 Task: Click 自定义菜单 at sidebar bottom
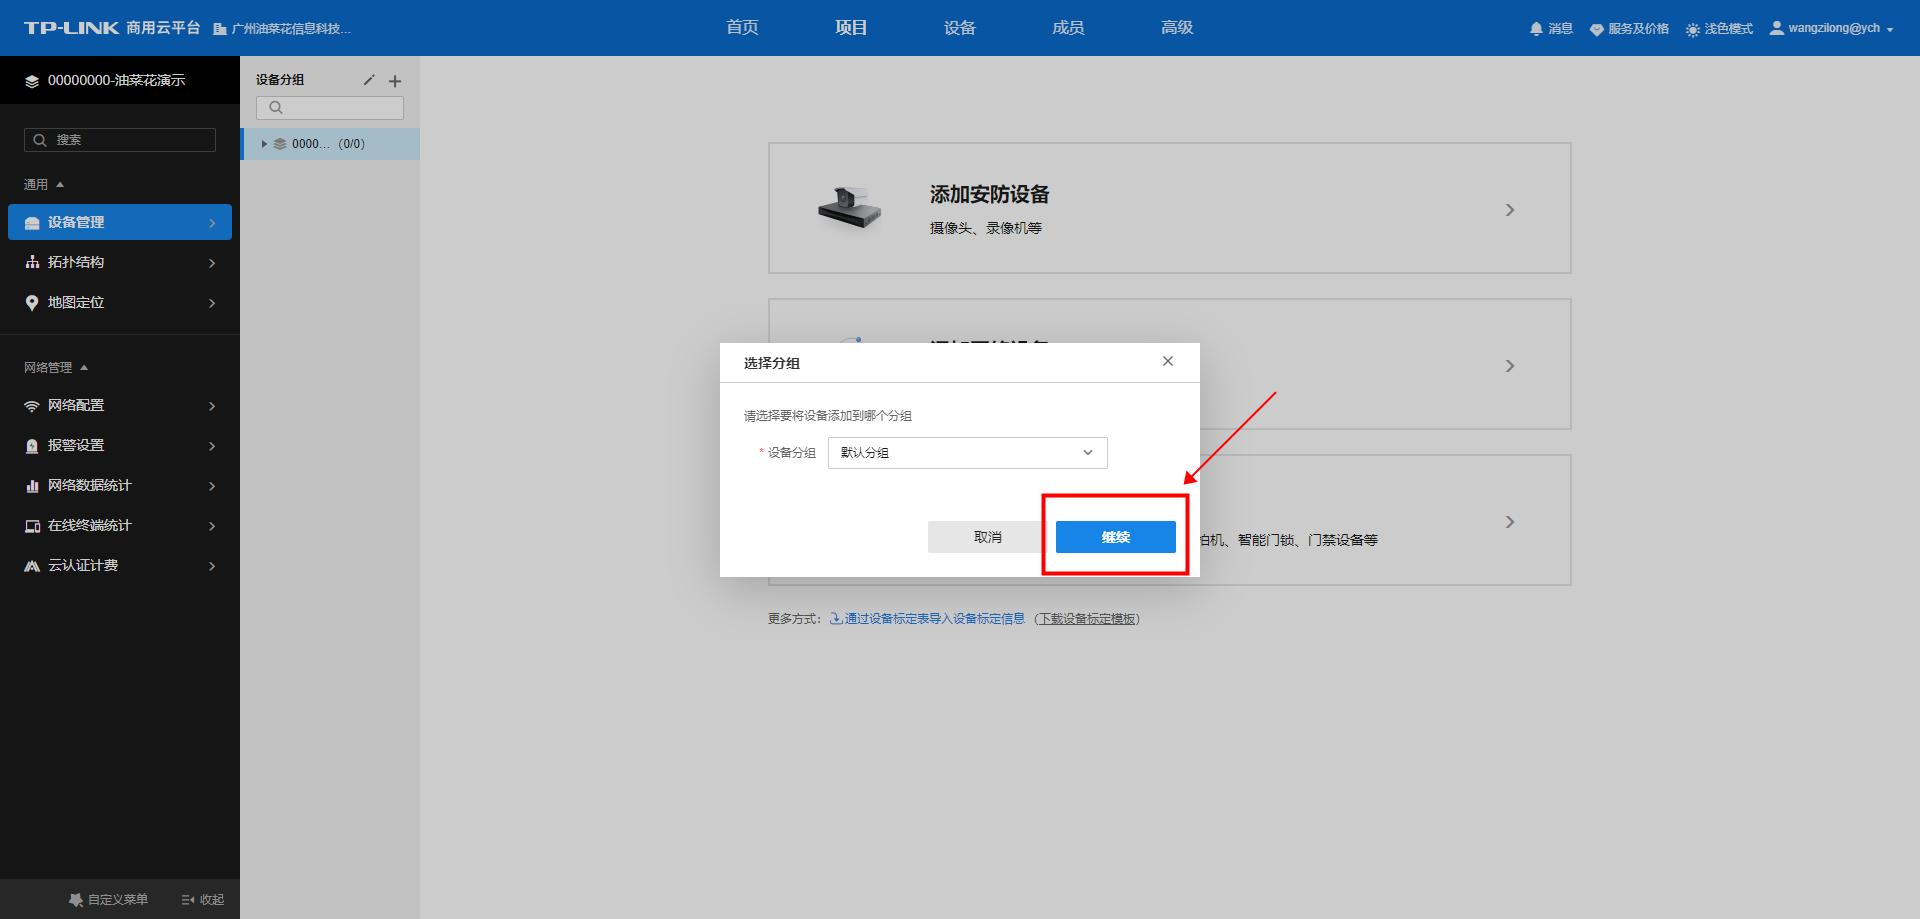tap(108, 900)
